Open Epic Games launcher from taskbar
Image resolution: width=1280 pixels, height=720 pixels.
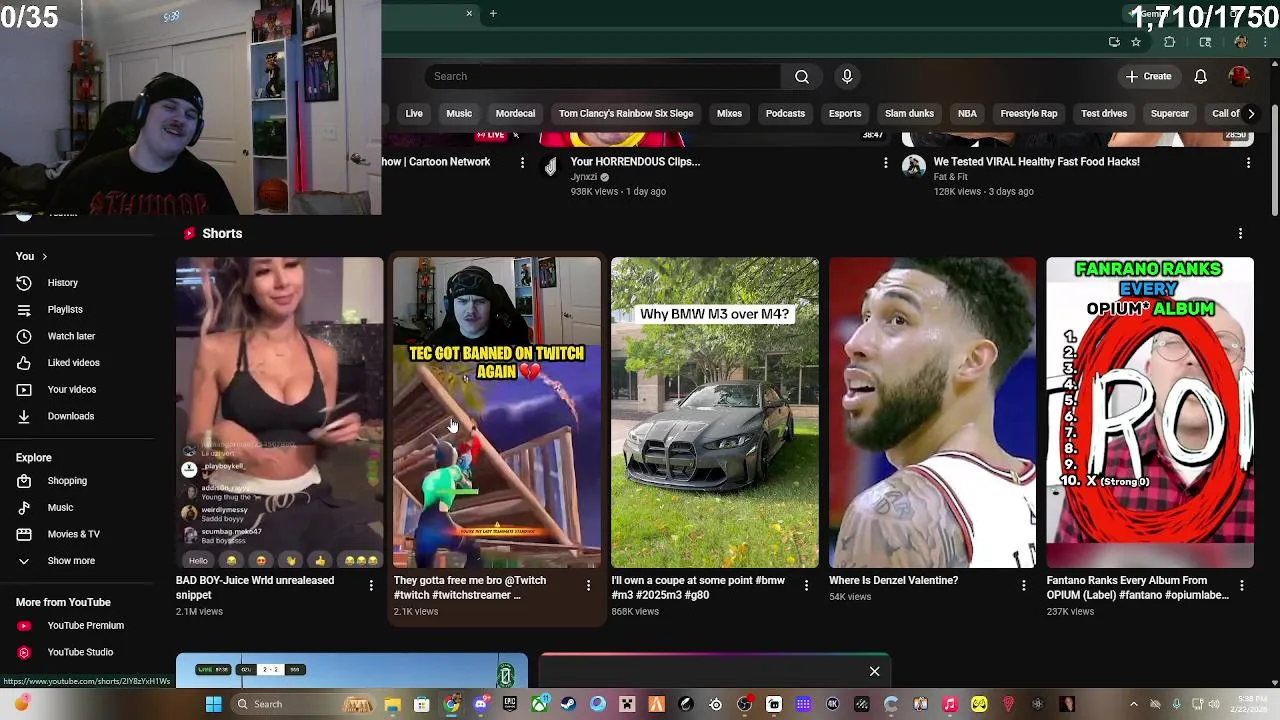[x=510, y=704]
